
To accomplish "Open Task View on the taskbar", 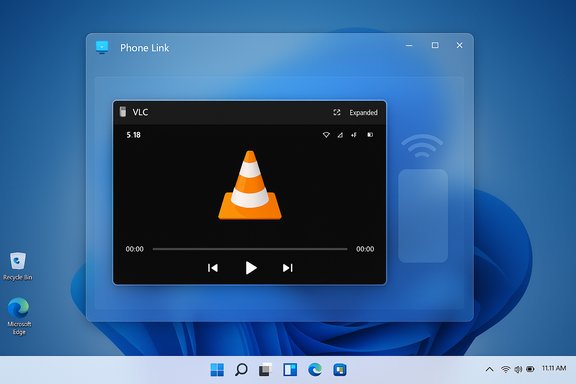I will (266, 370).
